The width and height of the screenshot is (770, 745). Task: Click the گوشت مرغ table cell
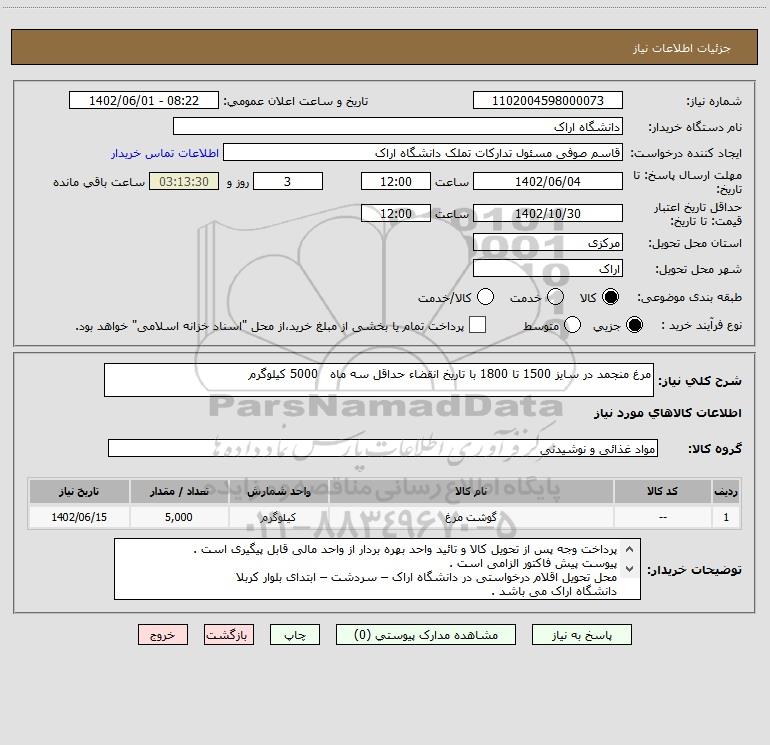pyautogui.click(x=471, y=517)
